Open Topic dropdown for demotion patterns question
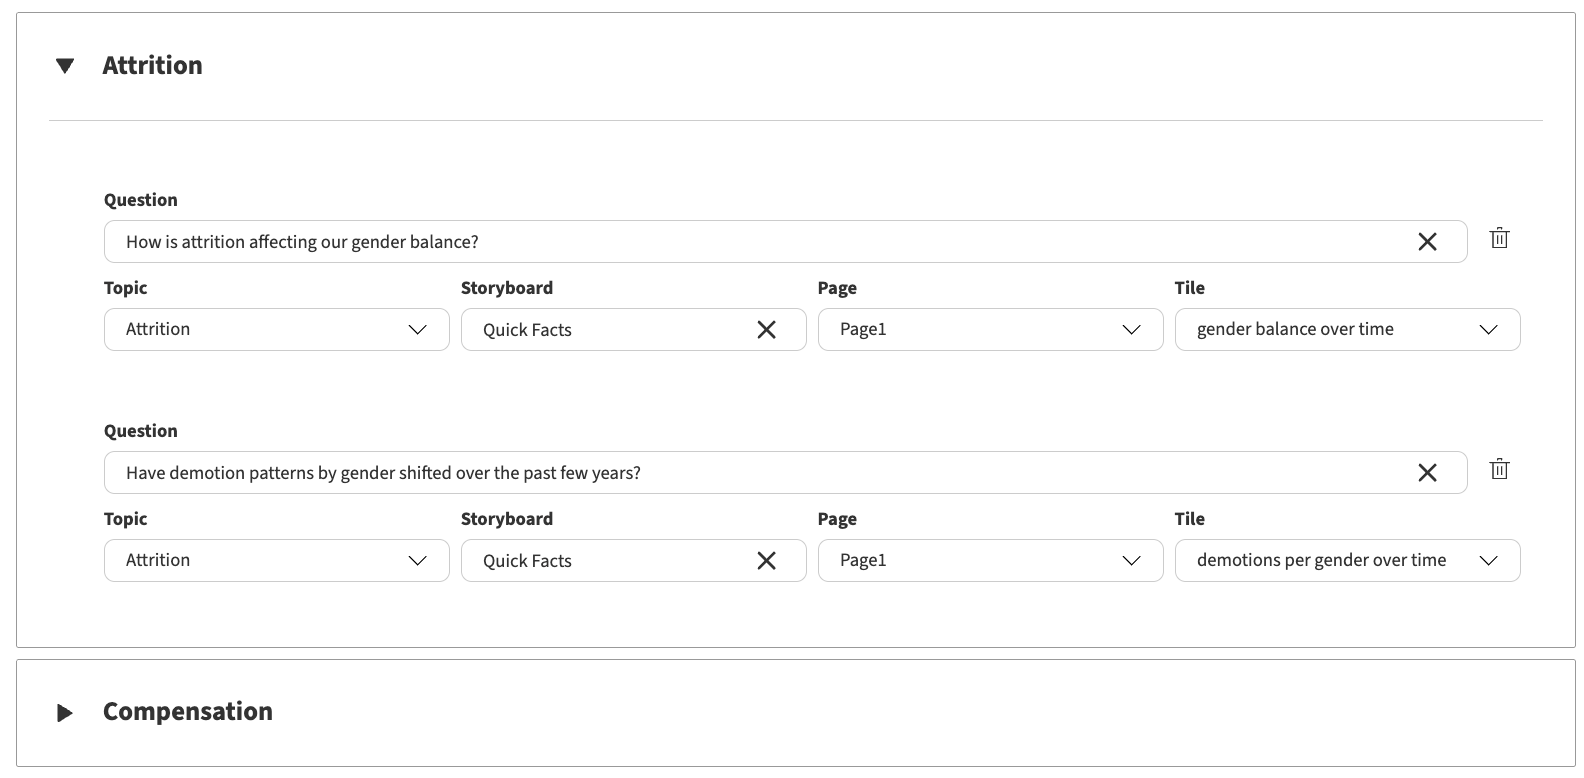The width and height of the screenshot is (1584, 778). tap(277, 561)
